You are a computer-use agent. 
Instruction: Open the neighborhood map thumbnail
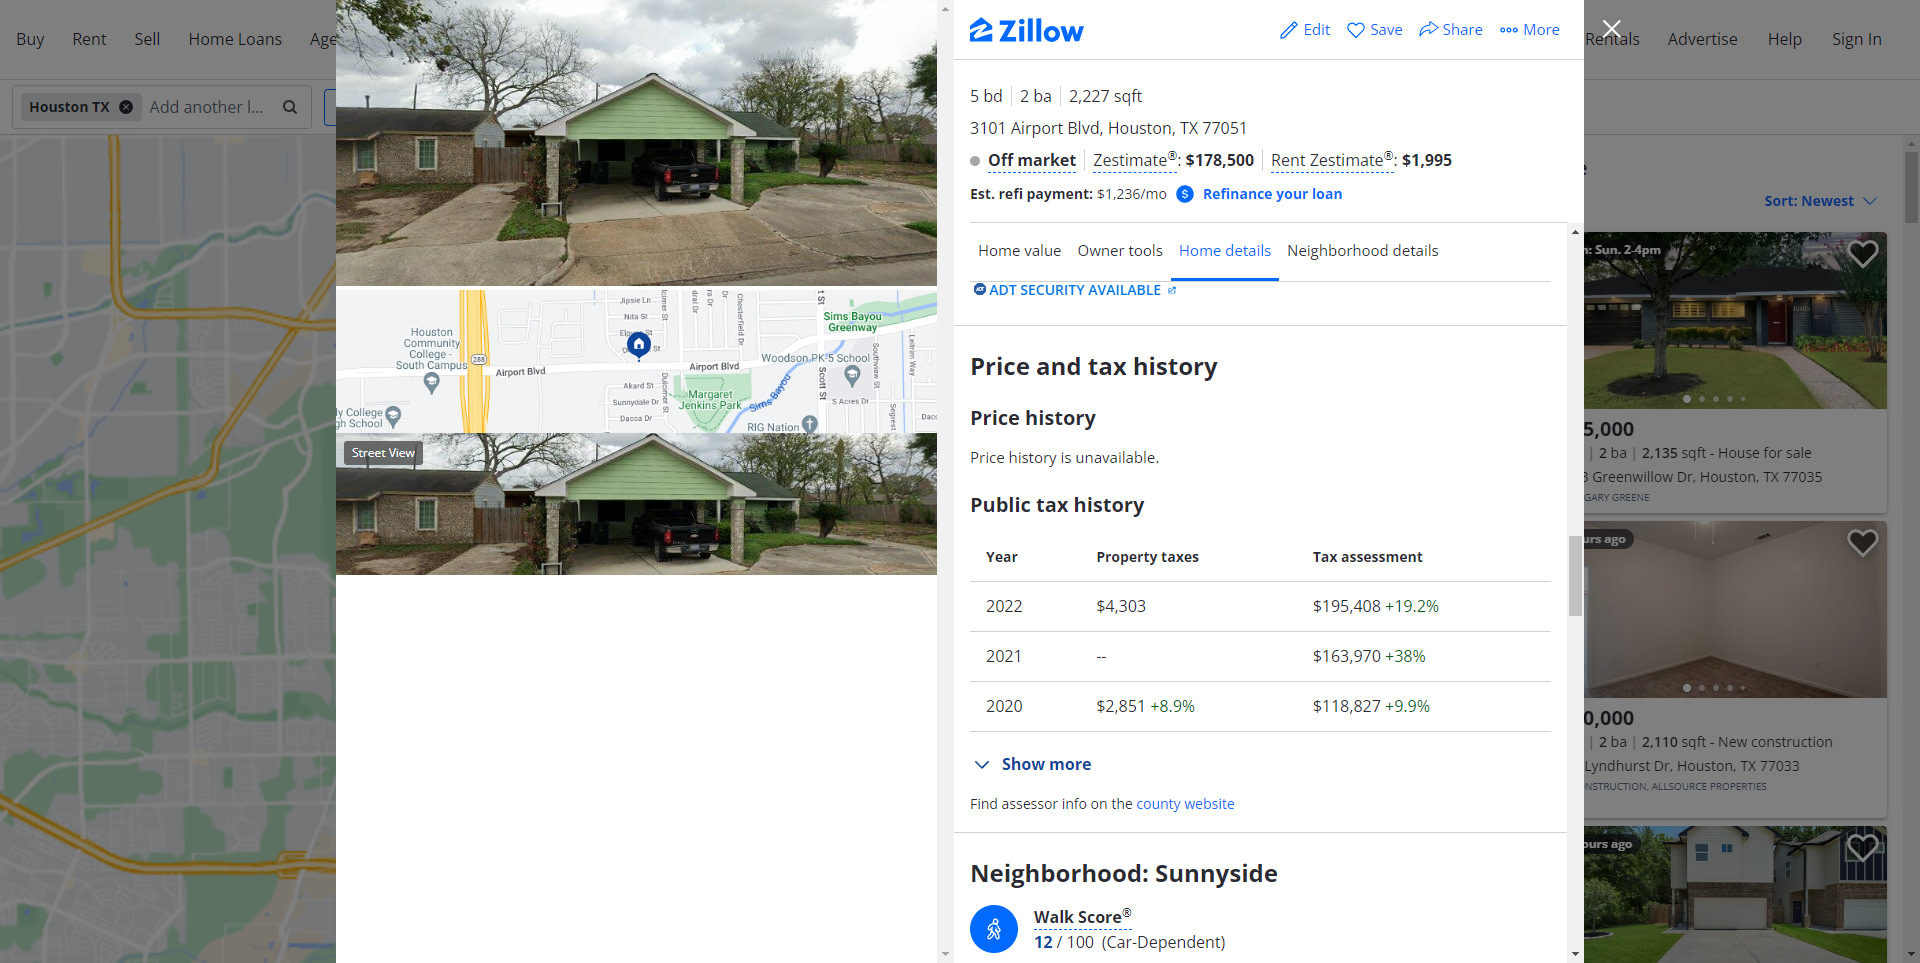point(636,361)
